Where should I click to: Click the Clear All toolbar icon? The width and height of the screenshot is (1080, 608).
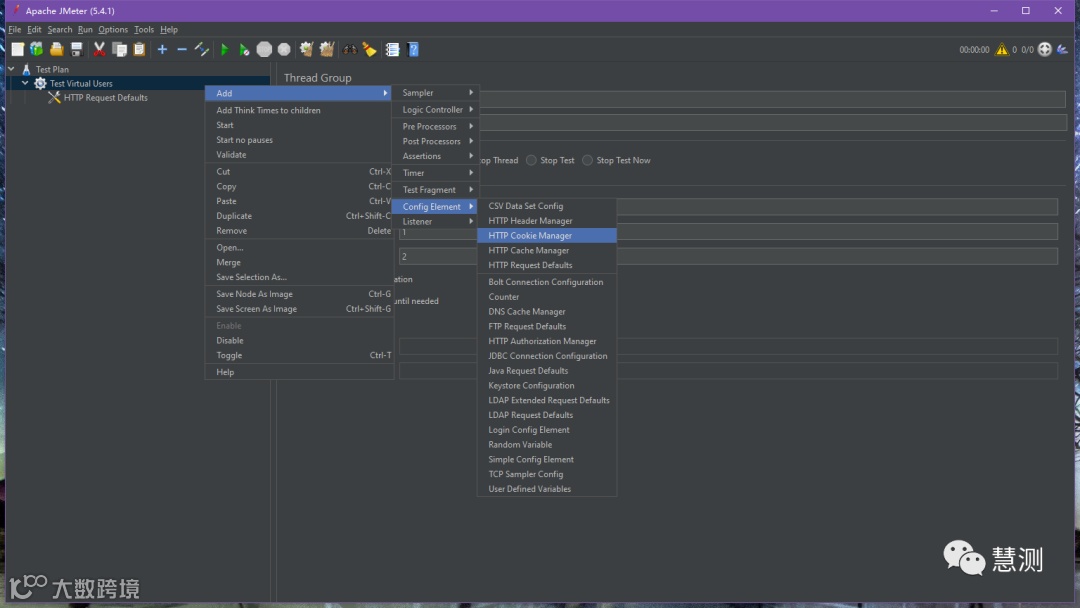click(x=326, y=50)
